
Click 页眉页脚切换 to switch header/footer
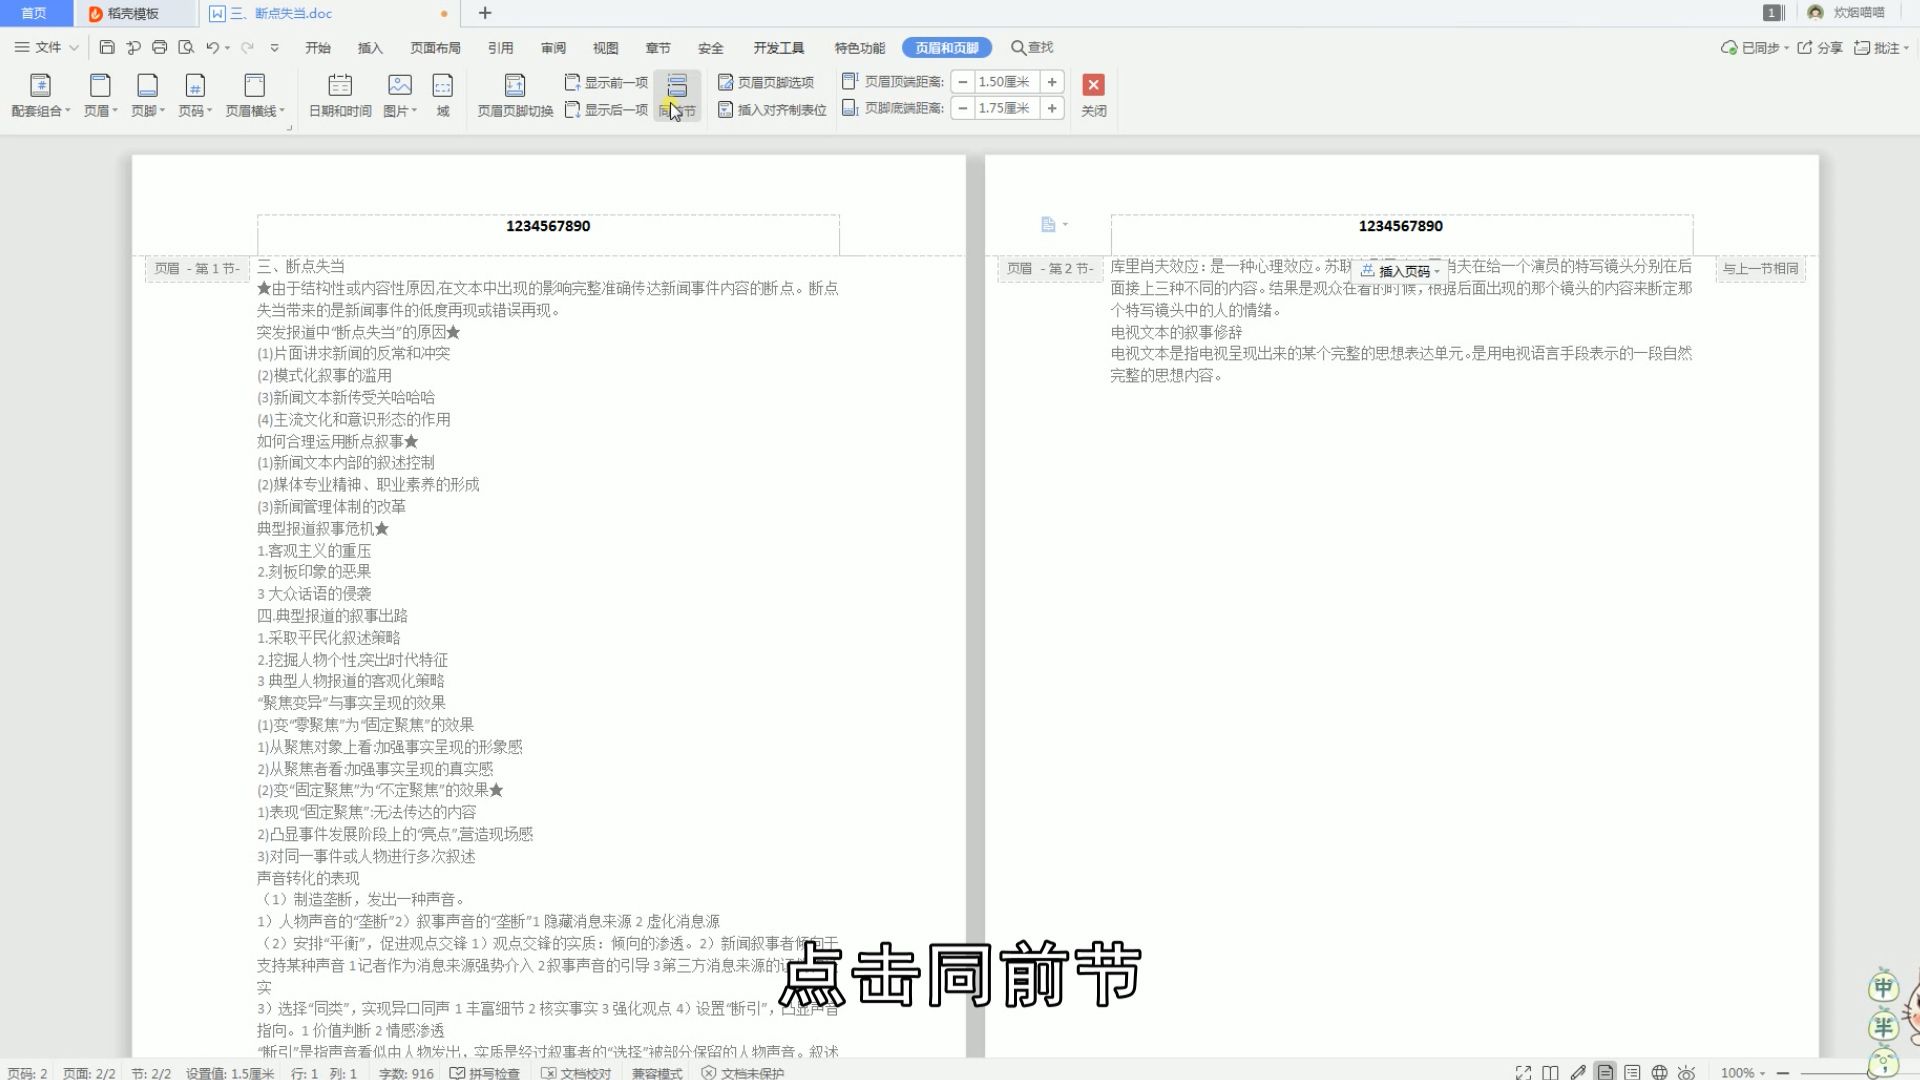pos(513,95)
